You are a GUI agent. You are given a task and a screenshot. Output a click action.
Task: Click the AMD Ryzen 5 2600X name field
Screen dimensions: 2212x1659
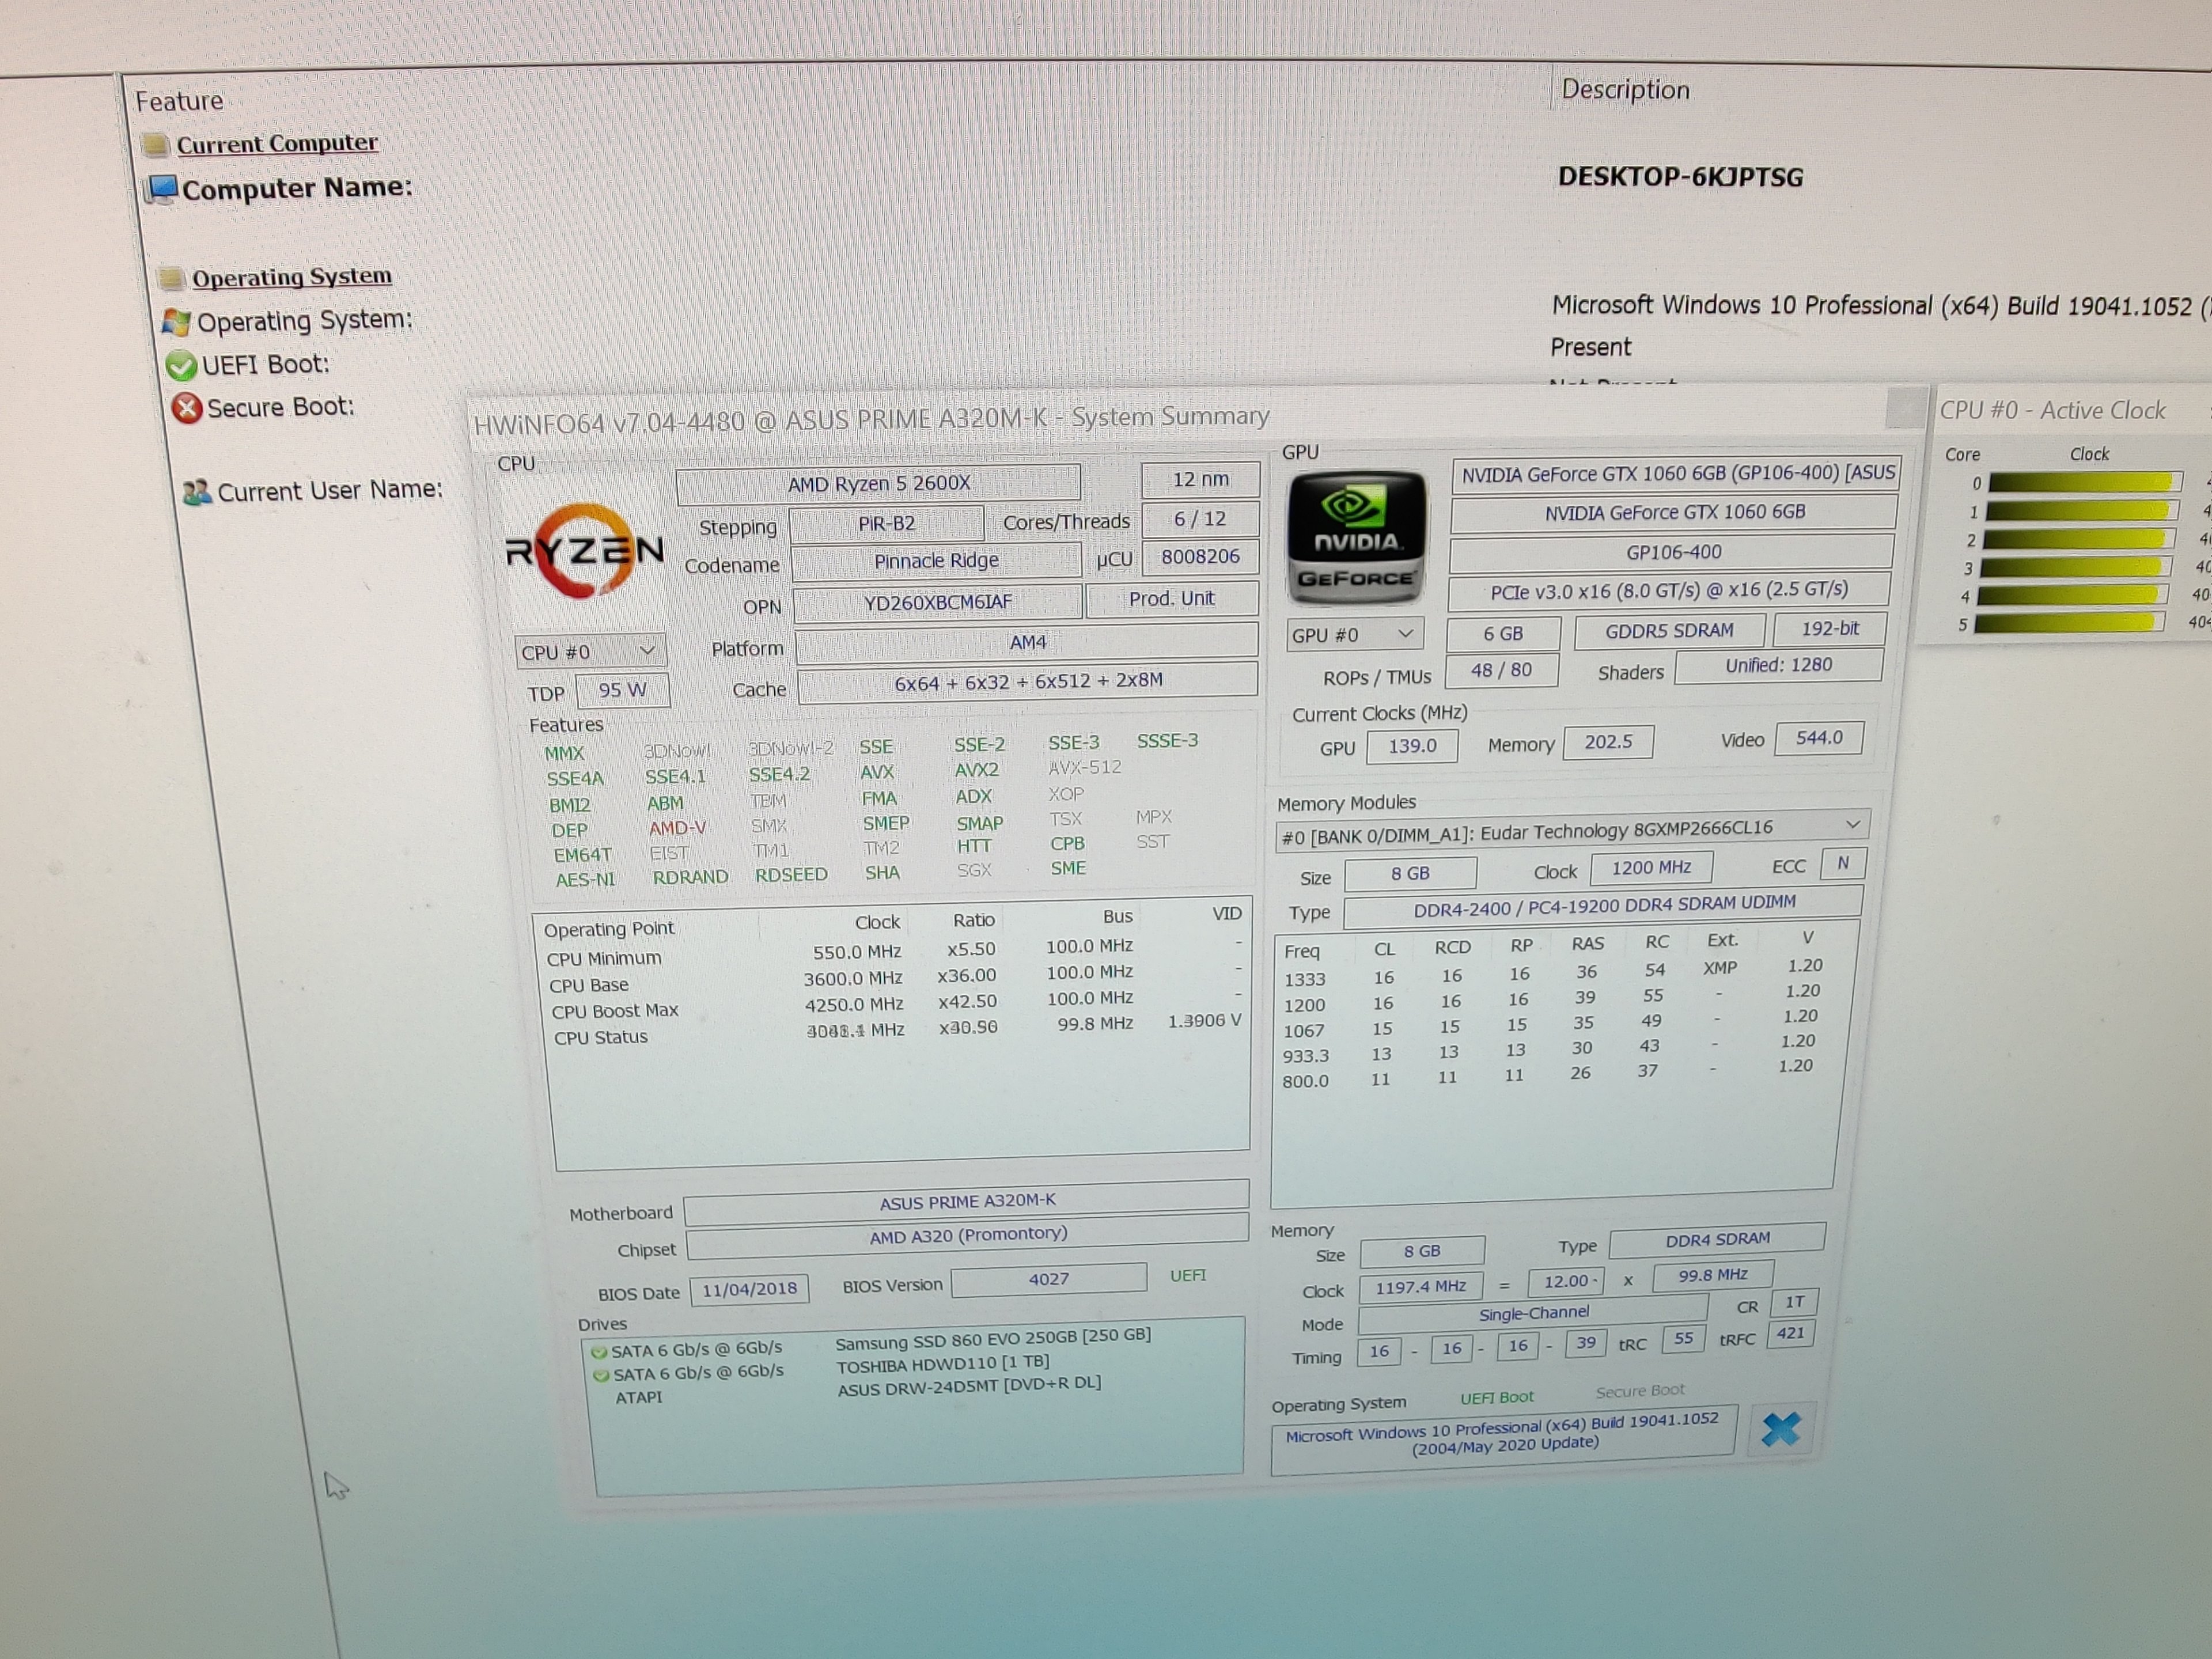[878, 484]
